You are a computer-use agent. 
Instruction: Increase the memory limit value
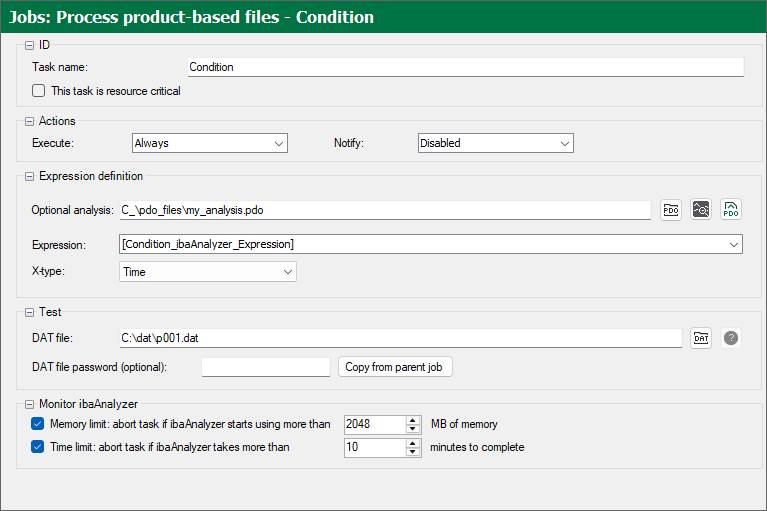413,420
